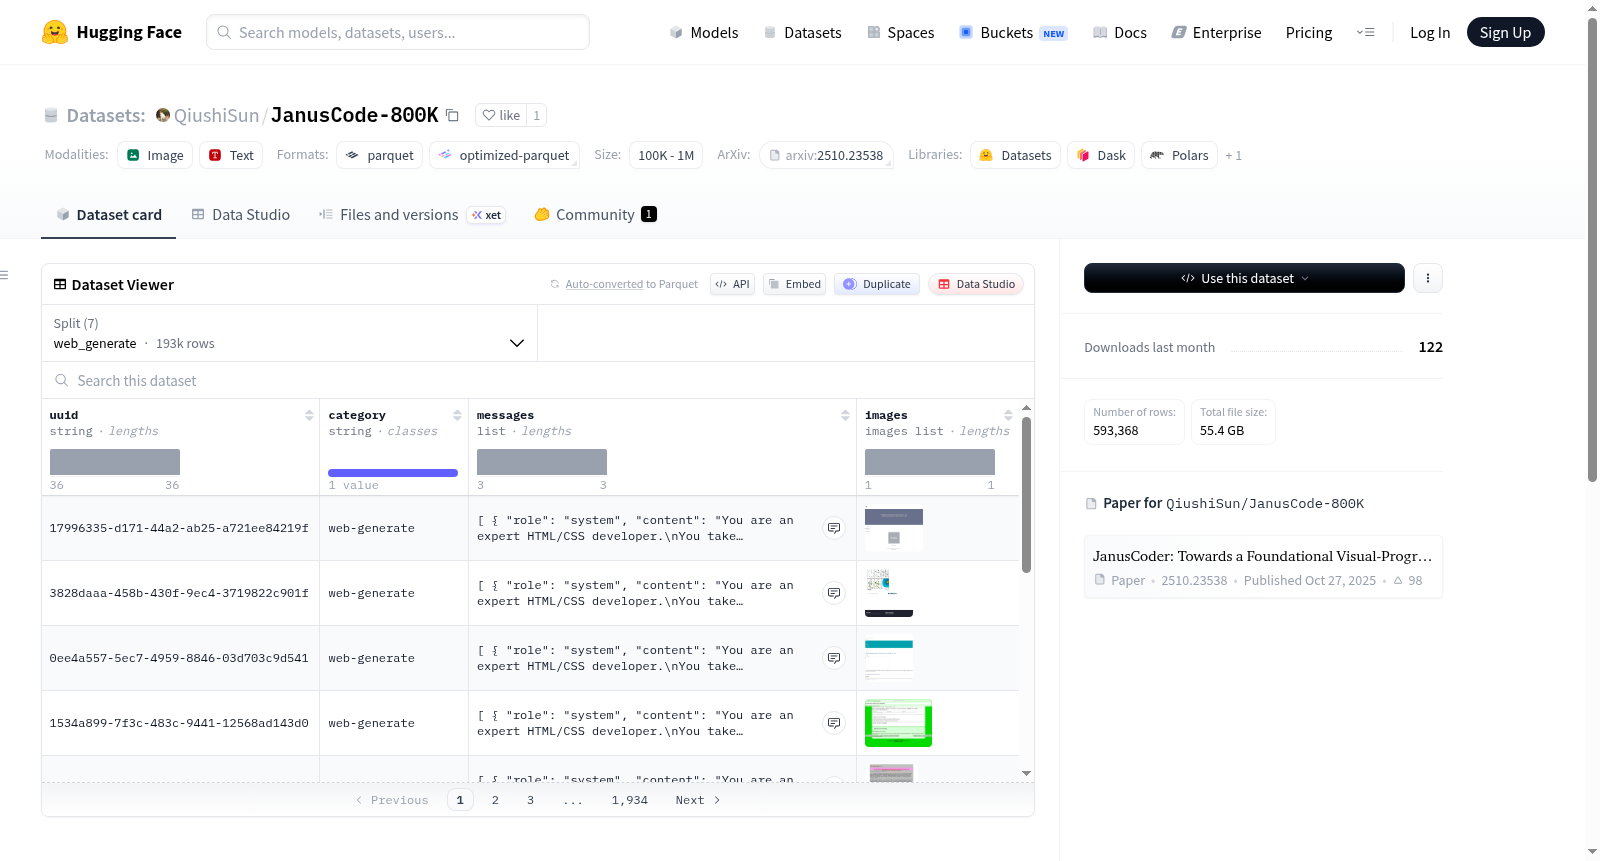
Task: Click the left sidebar toggle icon
Action: [4, 275]
